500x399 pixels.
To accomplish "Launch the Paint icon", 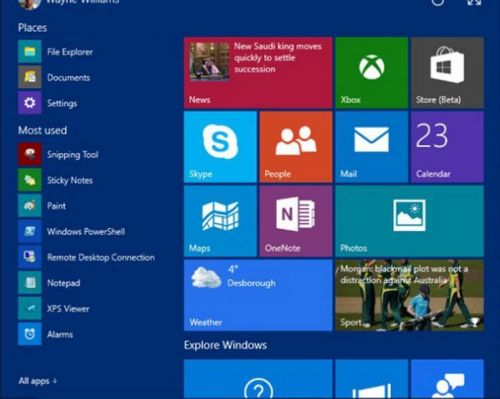I will coord(30,206).
